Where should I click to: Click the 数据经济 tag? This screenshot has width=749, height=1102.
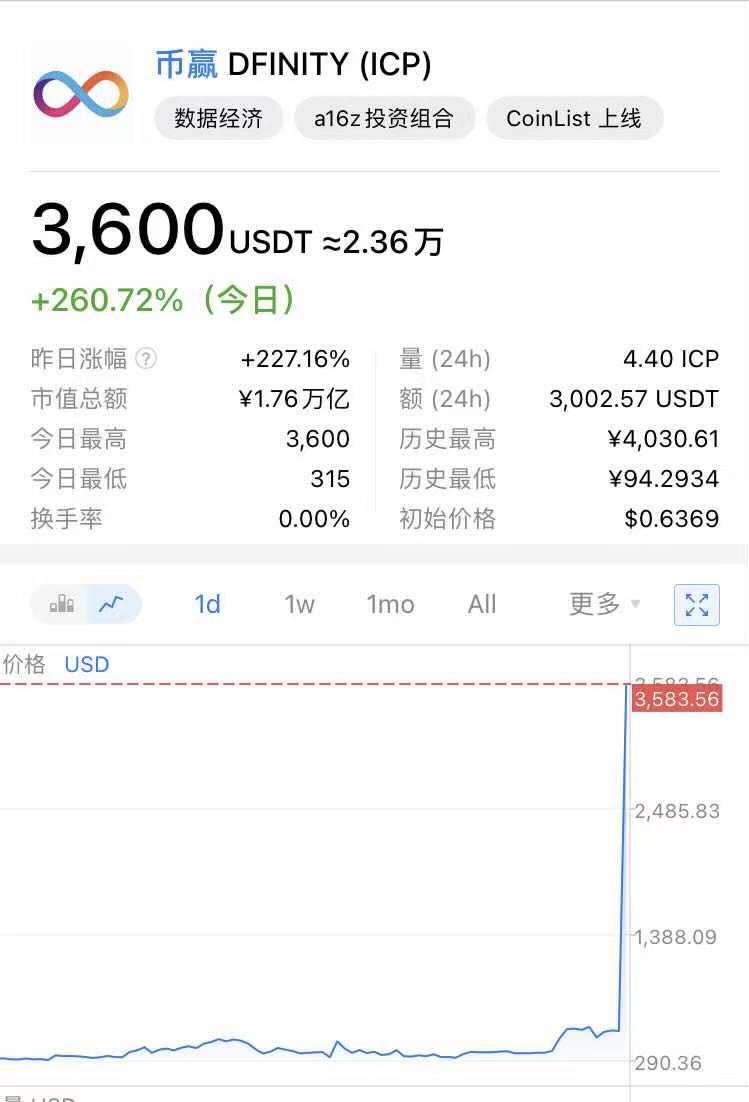tap(218, 118)
